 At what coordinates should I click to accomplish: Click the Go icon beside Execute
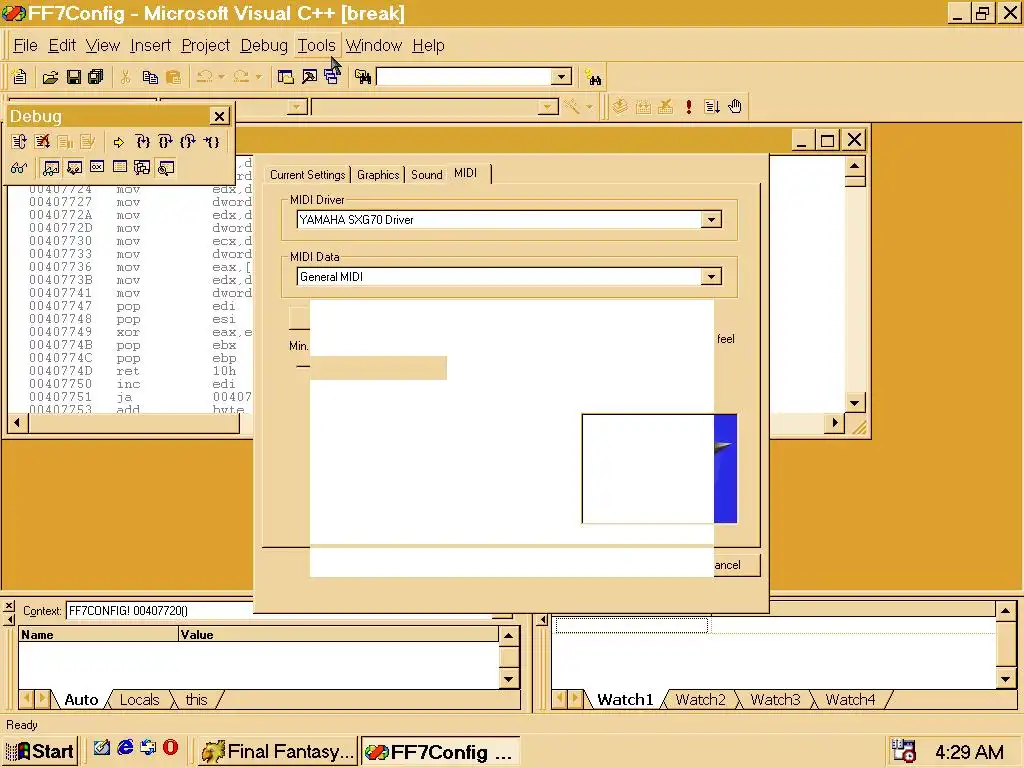[712, 106]
